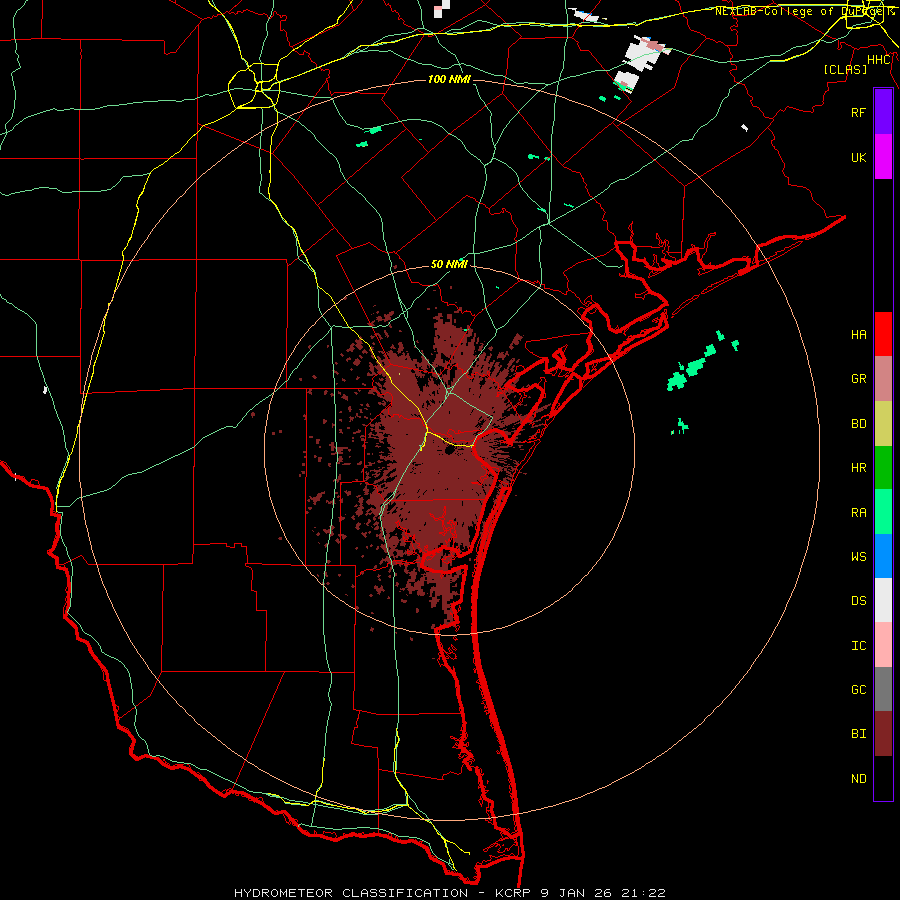Click the RF purple legend swatch

tap(883, 112)
